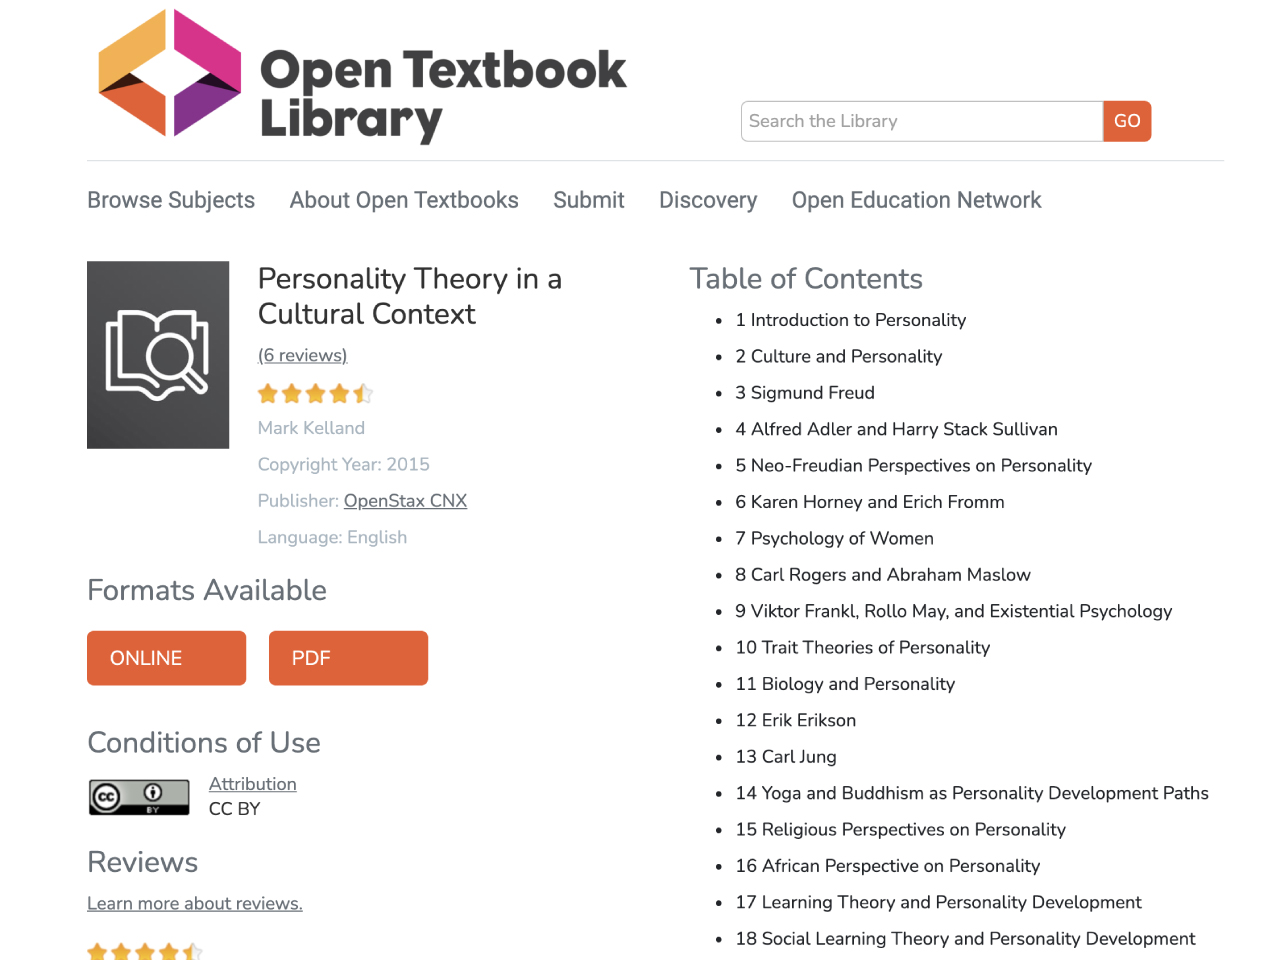Screen dimensions: 1280x960
Task: Click the star rating below Learn more about reviews
Action: pos(145,951)
